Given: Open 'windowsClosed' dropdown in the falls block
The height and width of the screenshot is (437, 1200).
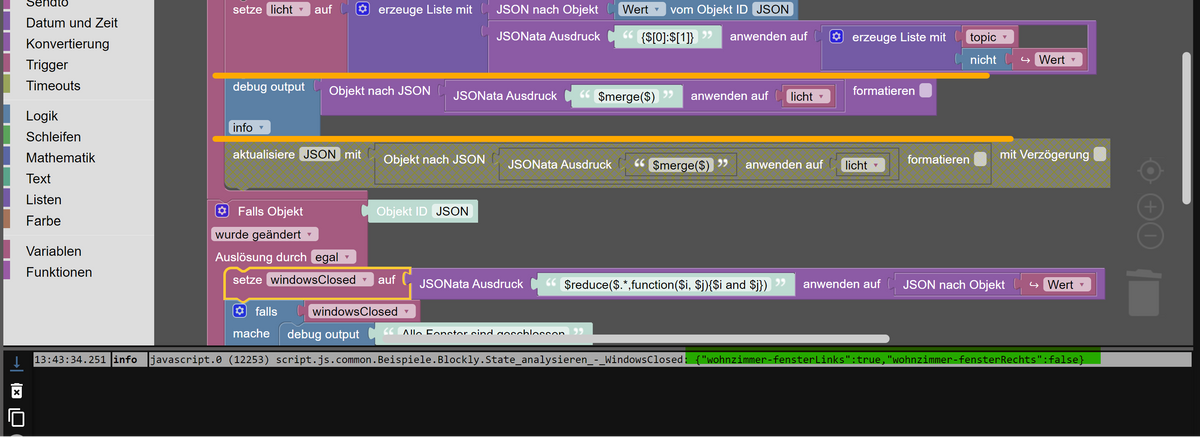Looking at the screenshot, I should click(360, 311).
